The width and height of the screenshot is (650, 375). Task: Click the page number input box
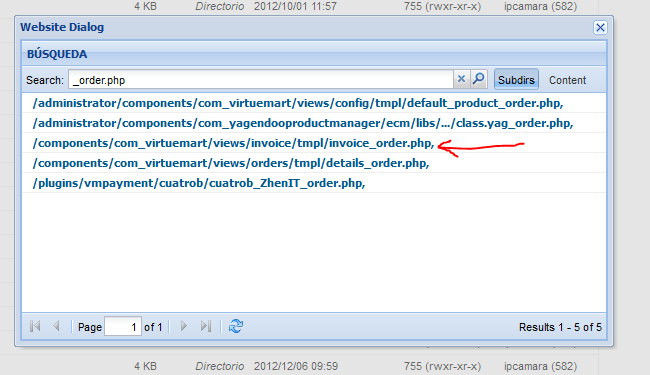pos(123,327)
